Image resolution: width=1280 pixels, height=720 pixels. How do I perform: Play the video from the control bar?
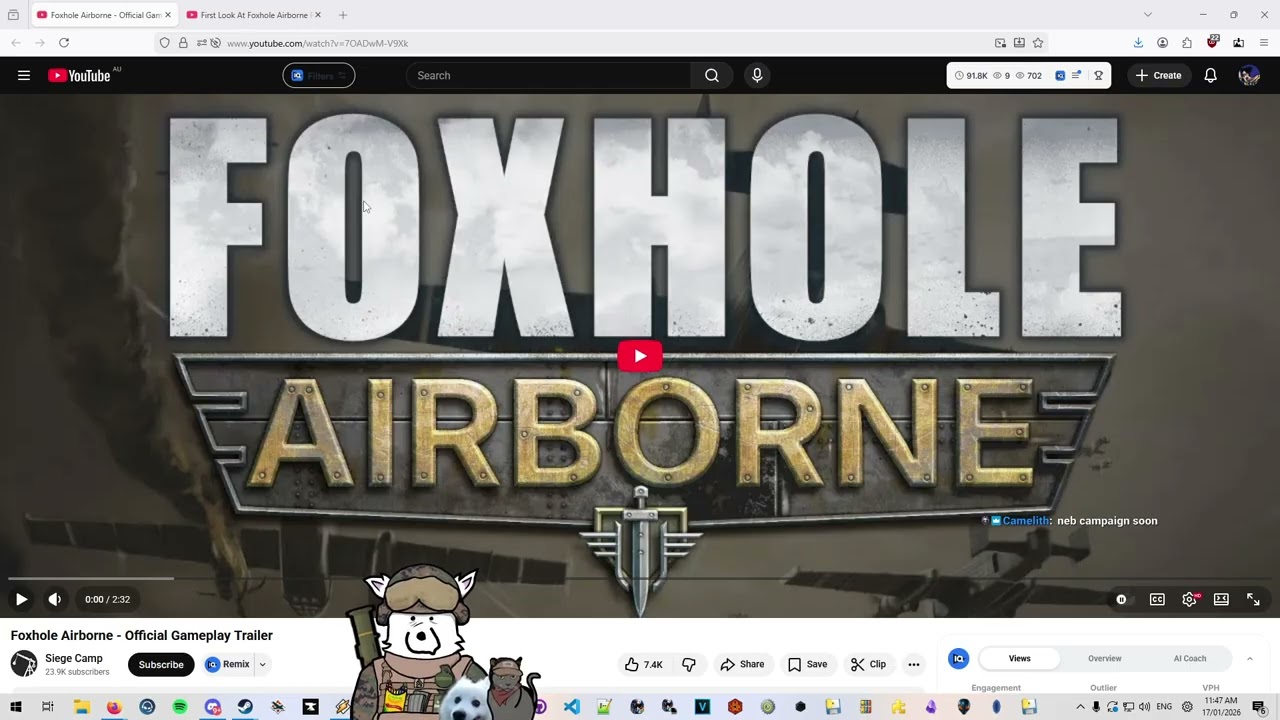click(x=21, y=599)
